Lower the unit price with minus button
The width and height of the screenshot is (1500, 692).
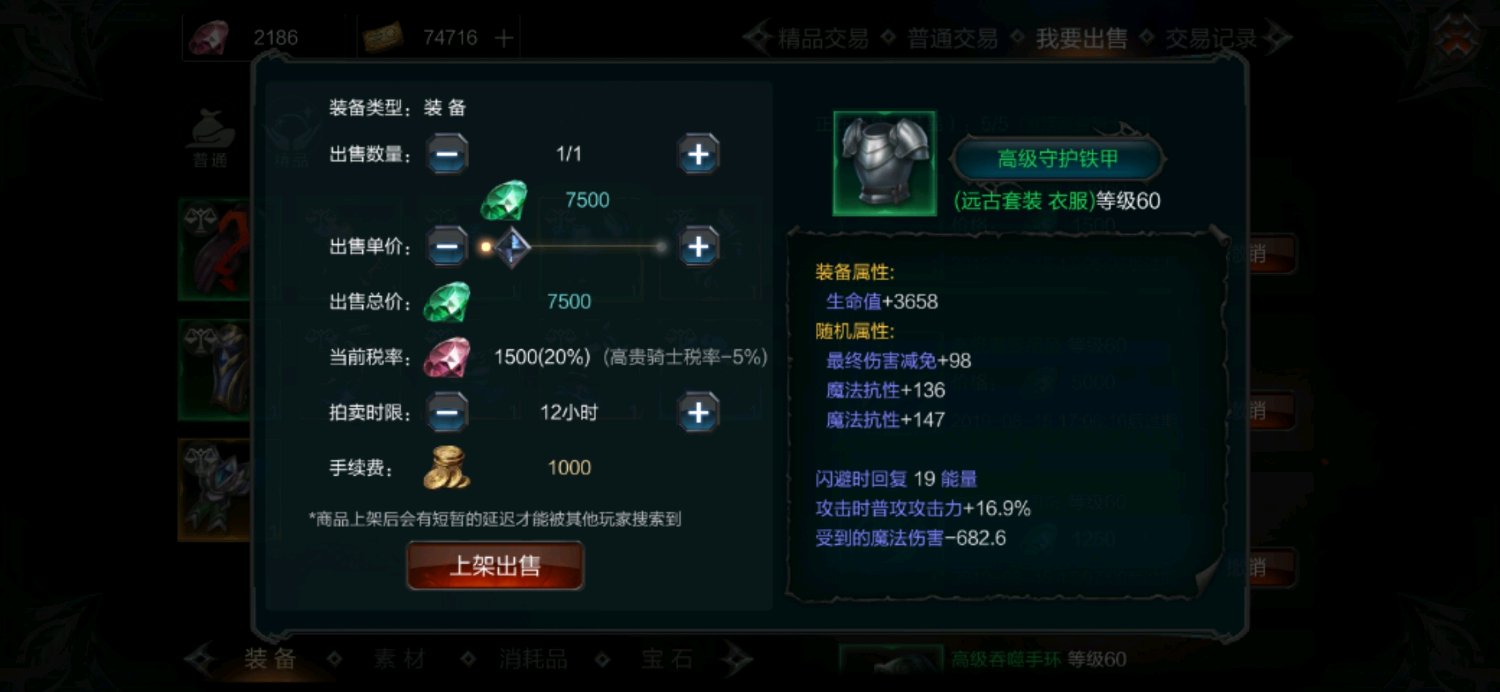[448, 246]
